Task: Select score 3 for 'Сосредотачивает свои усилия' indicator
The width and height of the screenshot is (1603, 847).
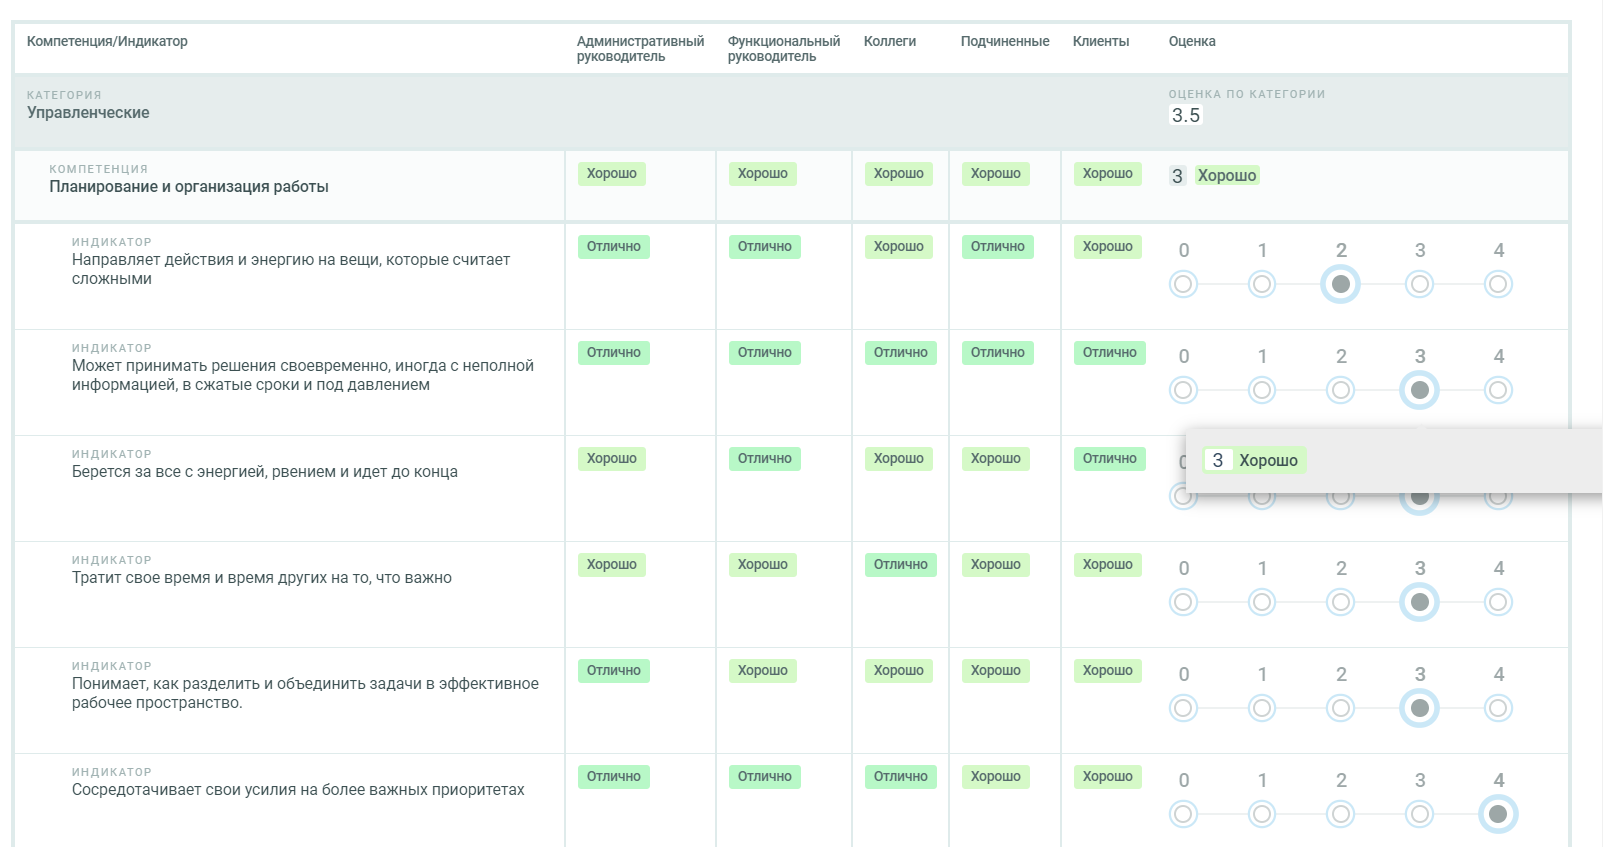Action: point(1419,814)
